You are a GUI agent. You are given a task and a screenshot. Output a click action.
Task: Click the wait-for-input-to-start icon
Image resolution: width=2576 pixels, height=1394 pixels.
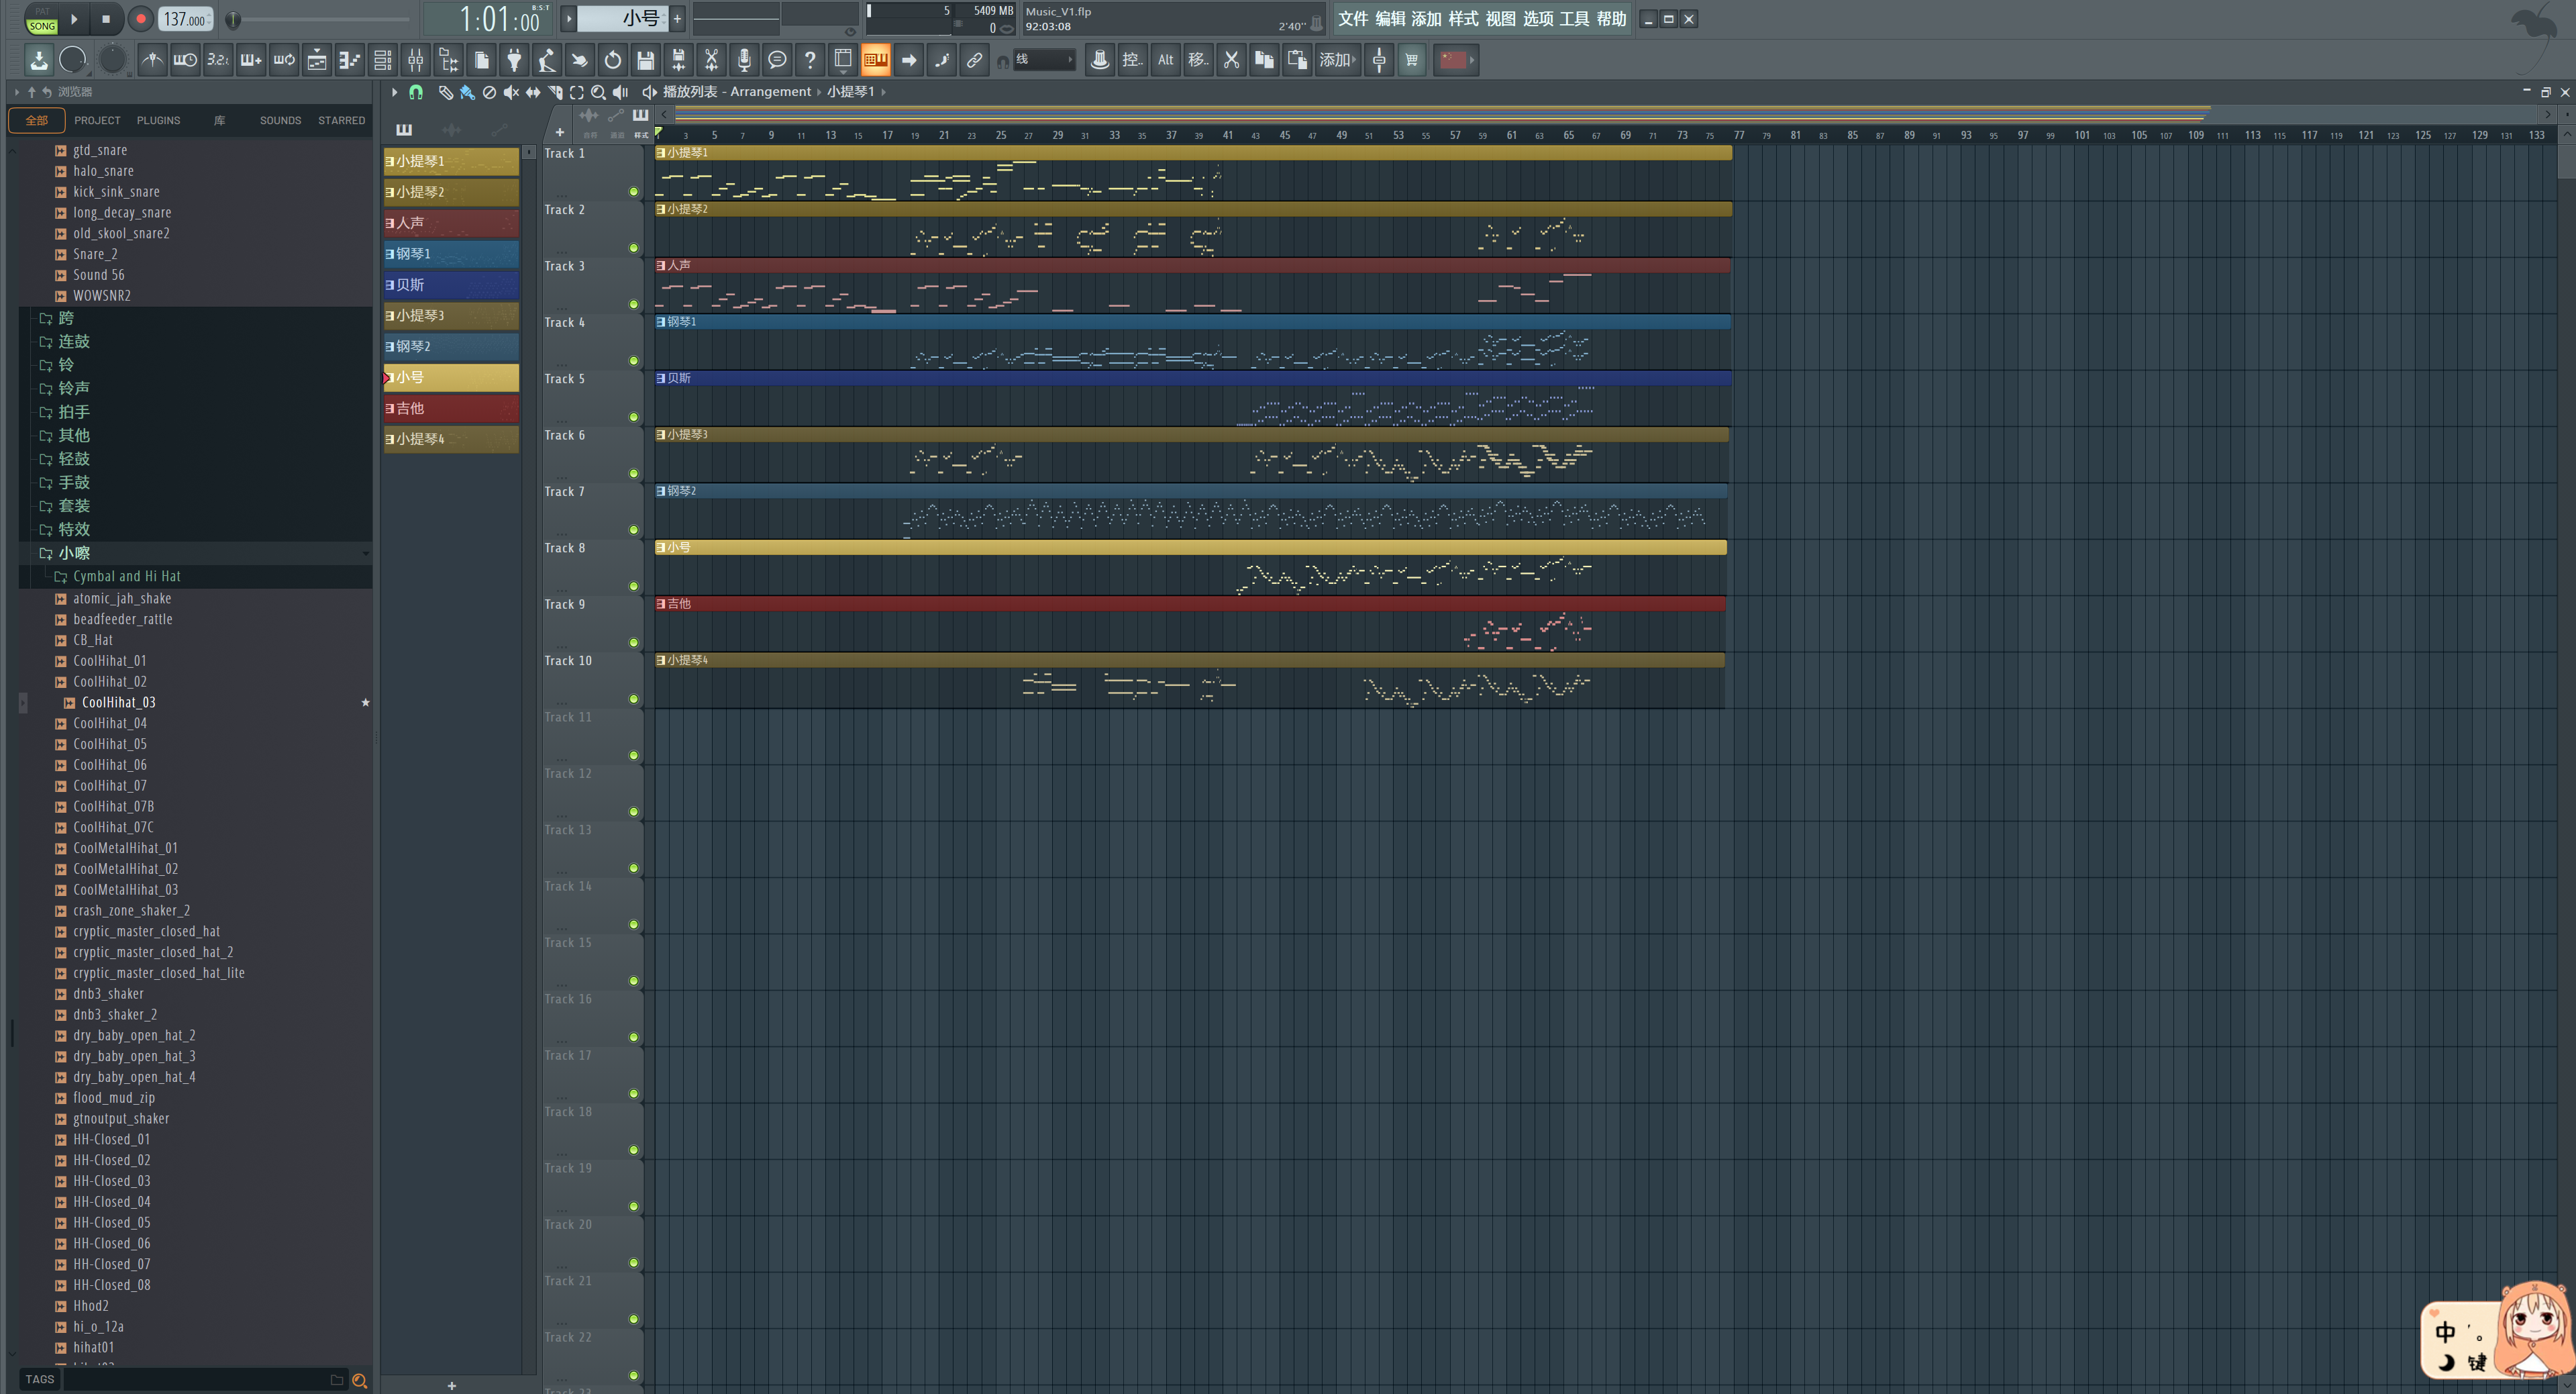(185, 60)
